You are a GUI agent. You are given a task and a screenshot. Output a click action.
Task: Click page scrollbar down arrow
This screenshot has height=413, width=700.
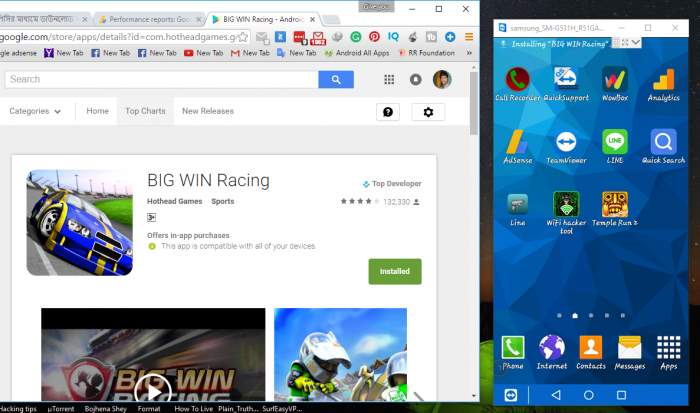[x=474, y=396]
